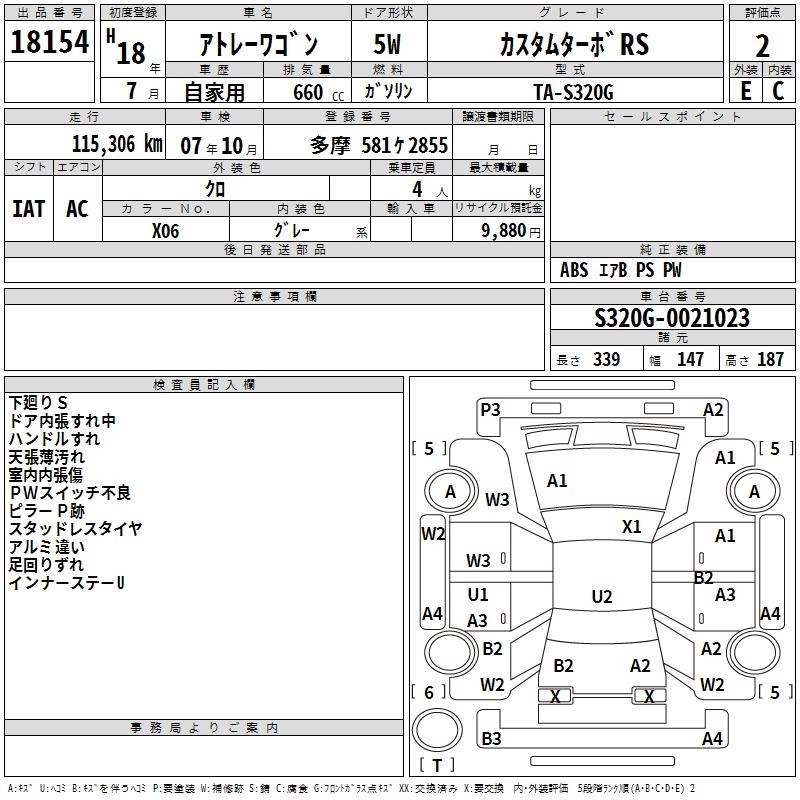Select height value 187
The image size is (800, 800).
[x=770, y=360]
